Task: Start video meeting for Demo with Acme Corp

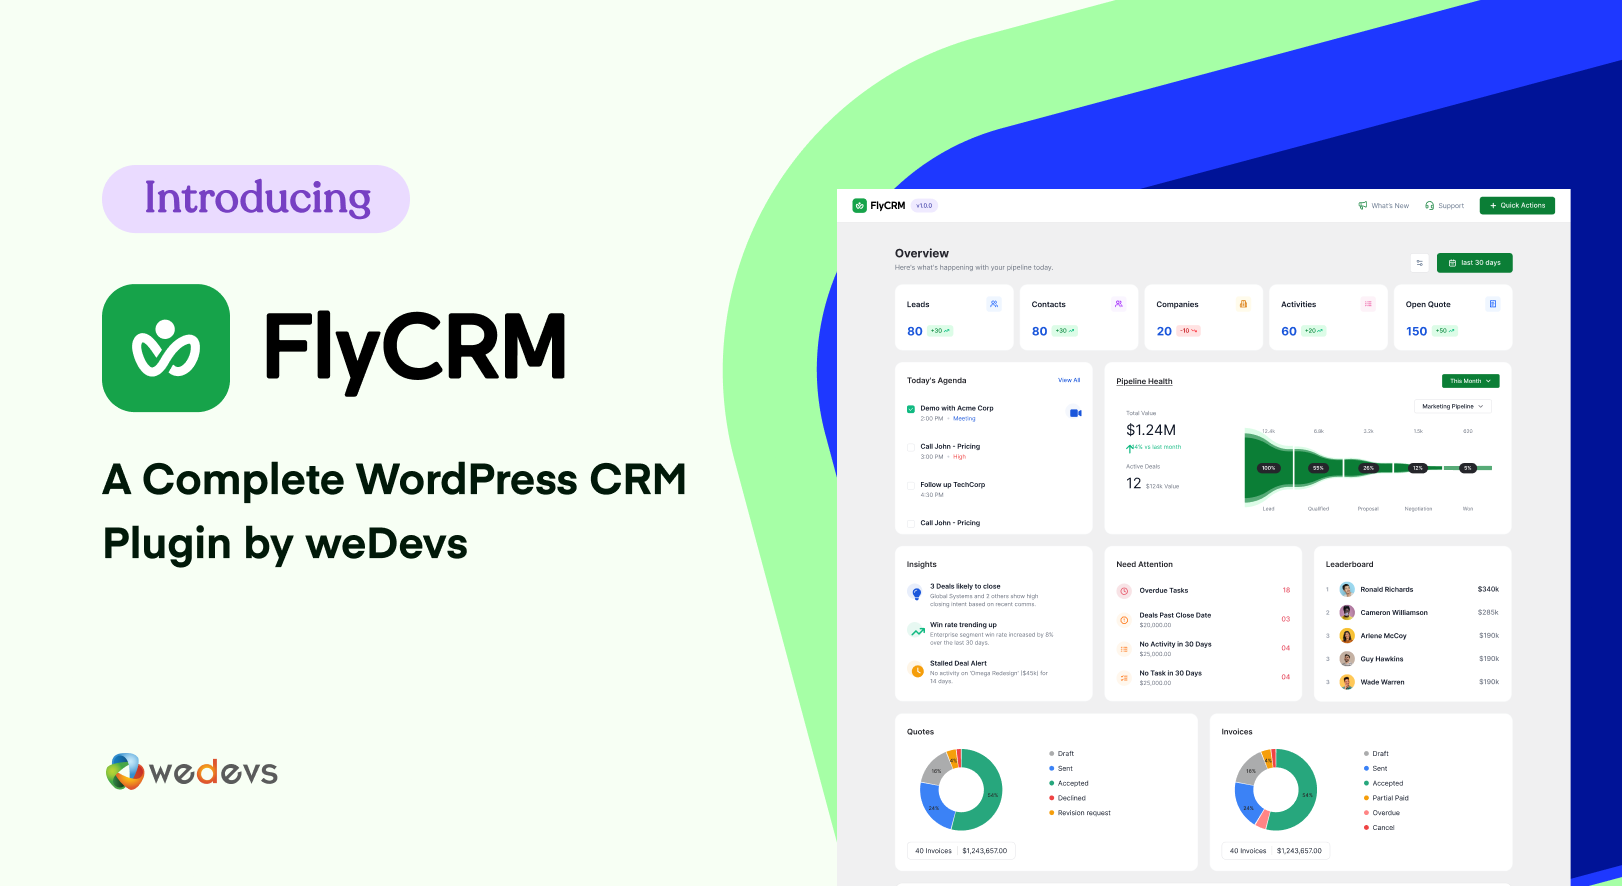Action: tap(1075, 413)
